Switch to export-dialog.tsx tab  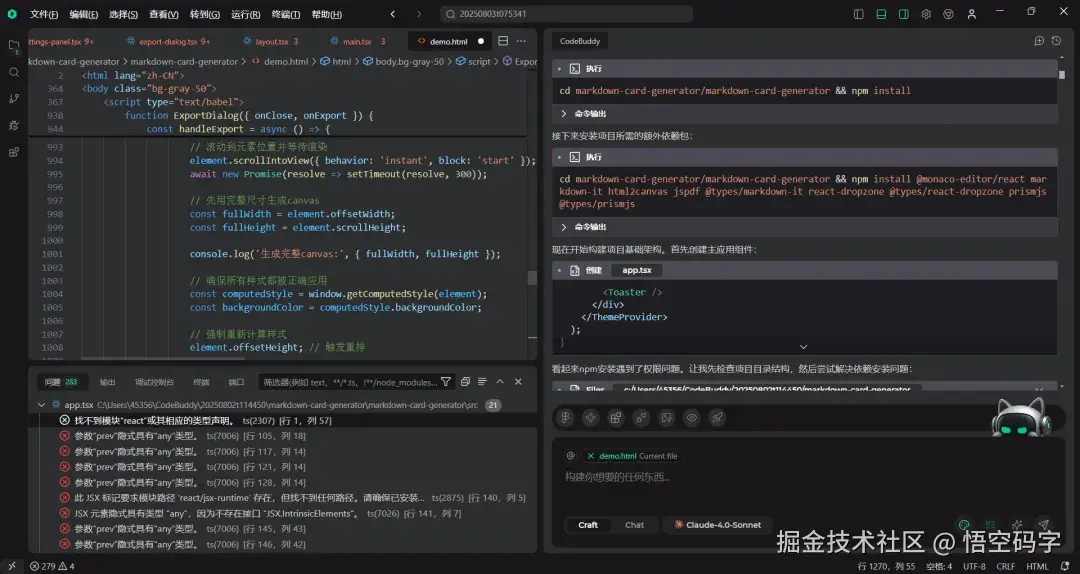[168, 41]
